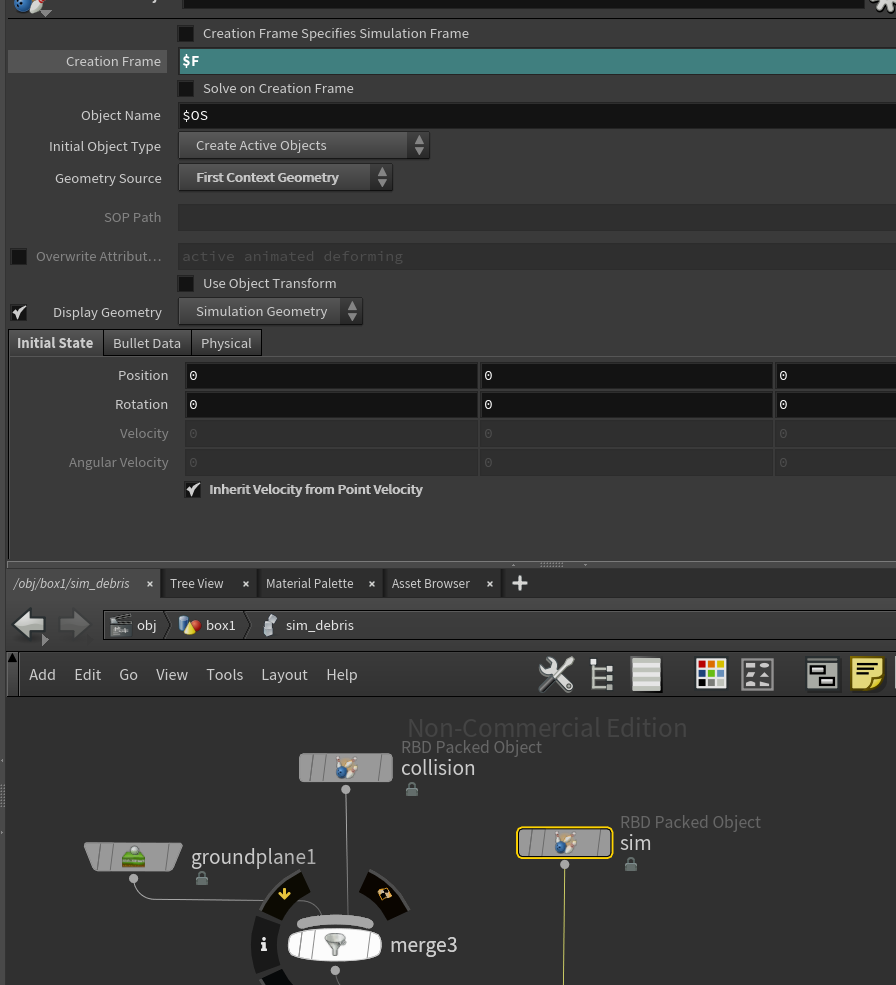Switch to the Material Palette tab
This screenshot has width=896, height=985.
coord(310,584)
